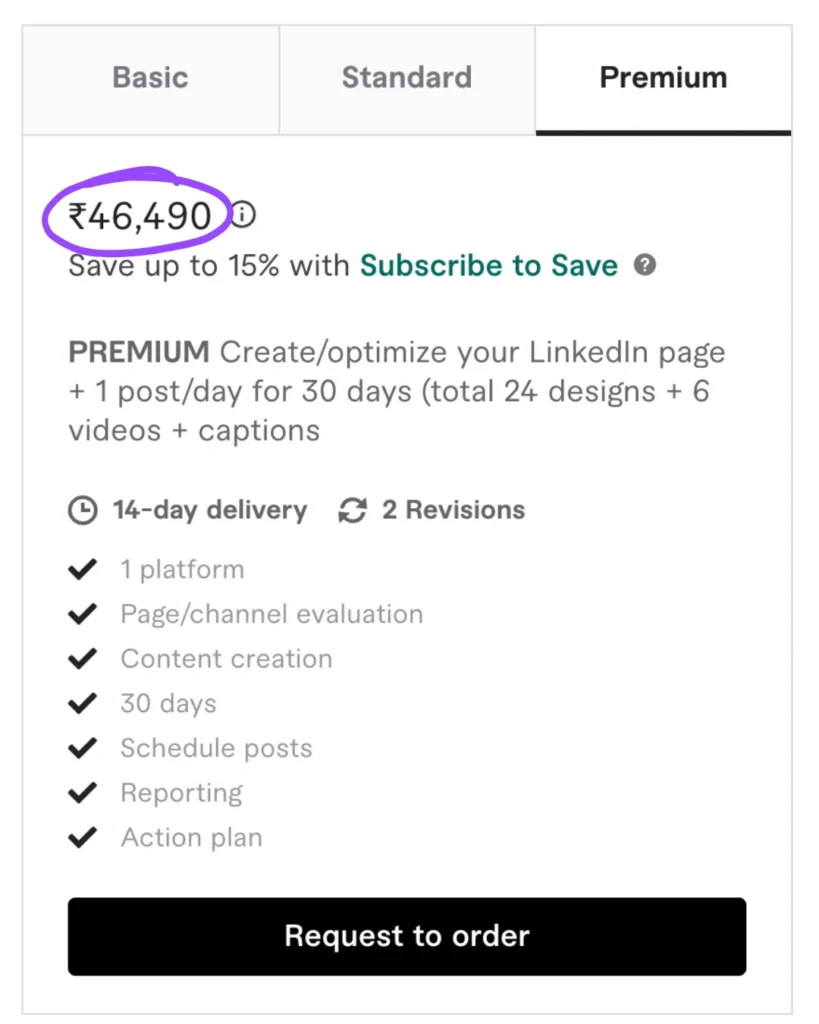Image resolution: width=819 pixels, height=1024 pixels.
Task: Click the checkmark beside Content creation
Action: tap(82, 659)
